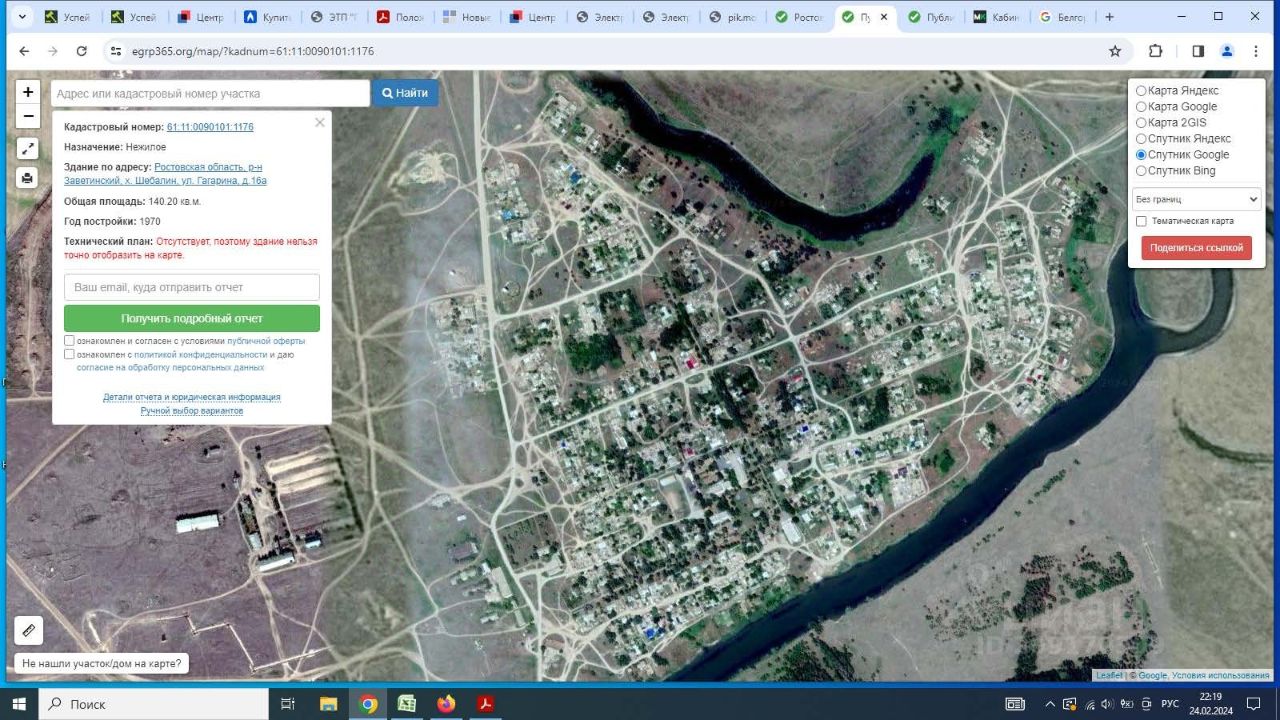Activate the ruler measurement tool

28,631
